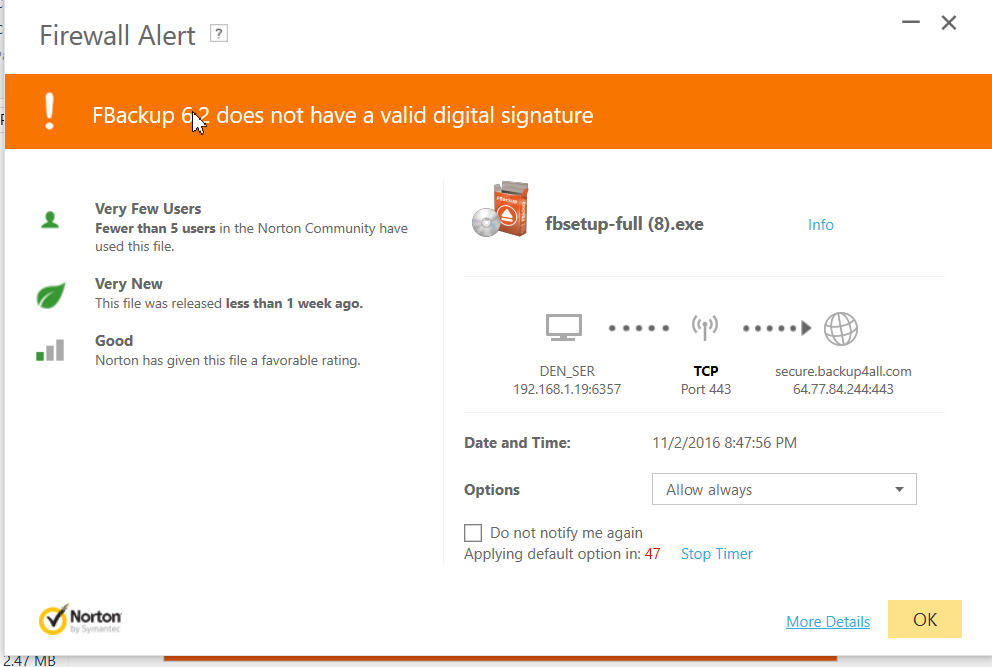Click the Date and Time label
Viewport: 992px width, 667px height.
[x=518, y=442]
